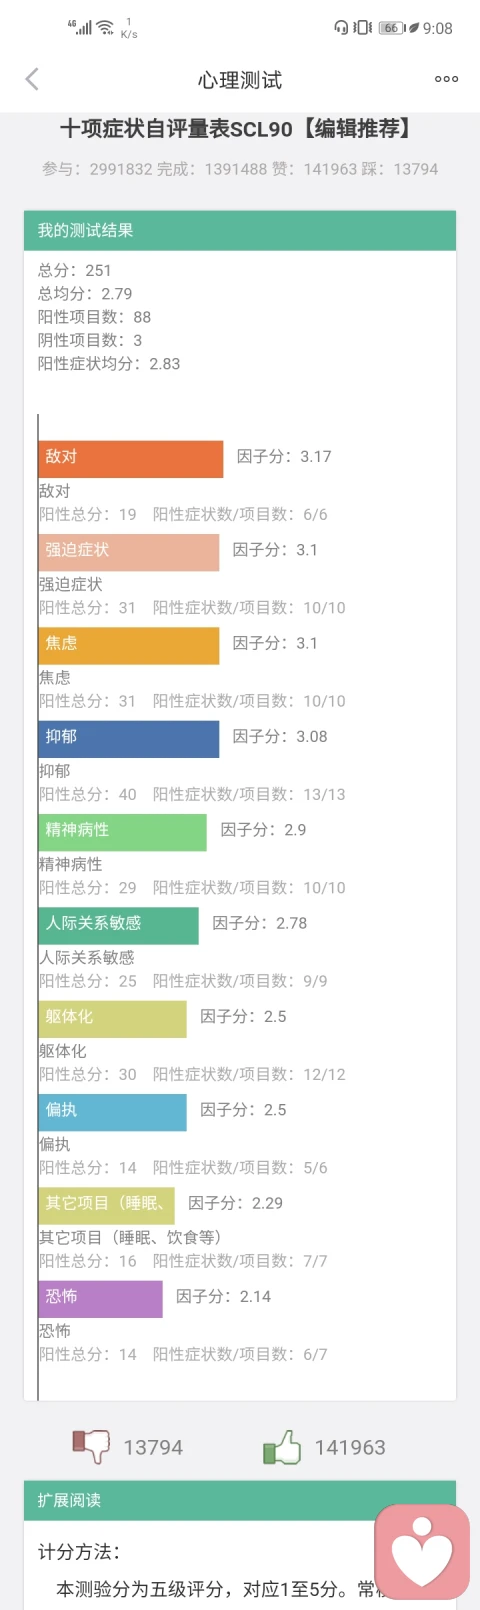Viewport: 480px width, 1610px height.
Task: Tap the Wi-Fi status icon
Action: (x=105, y=28)
